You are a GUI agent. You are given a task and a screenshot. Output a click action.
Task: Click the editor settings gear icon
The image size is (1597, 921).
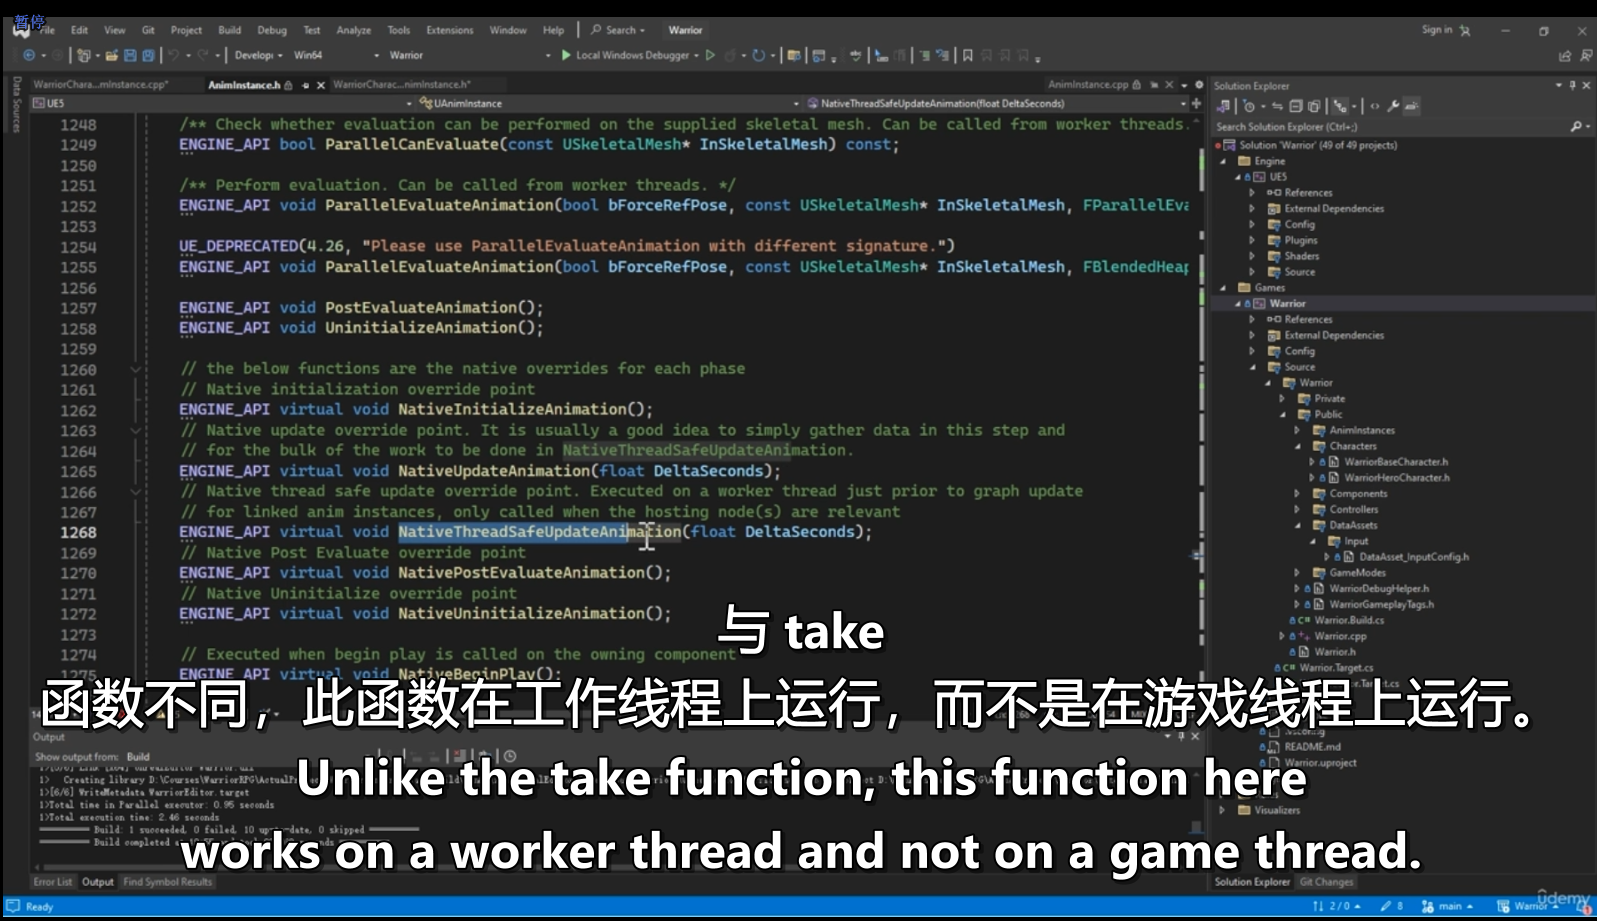[1199, 85]
